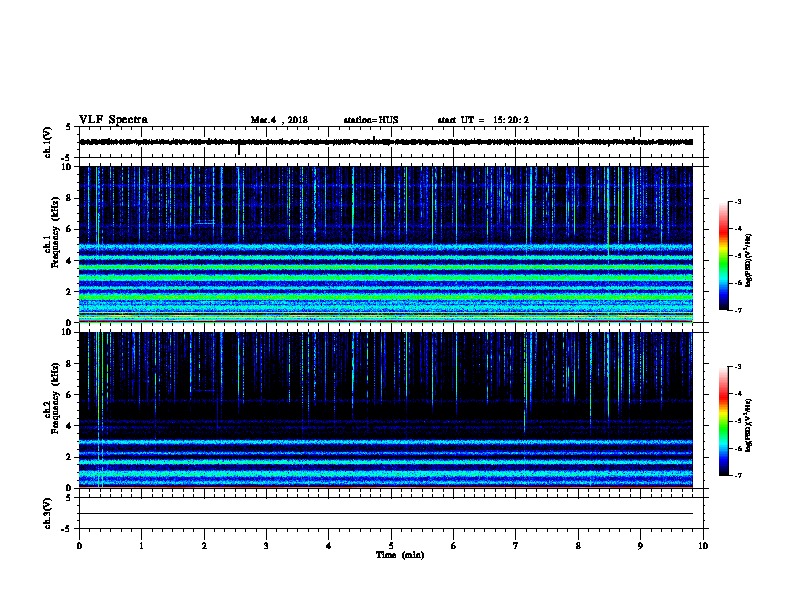Click the "ch.3(V)" waveform axis label
Screen dimensions: 792x612
tap(47, 513)
